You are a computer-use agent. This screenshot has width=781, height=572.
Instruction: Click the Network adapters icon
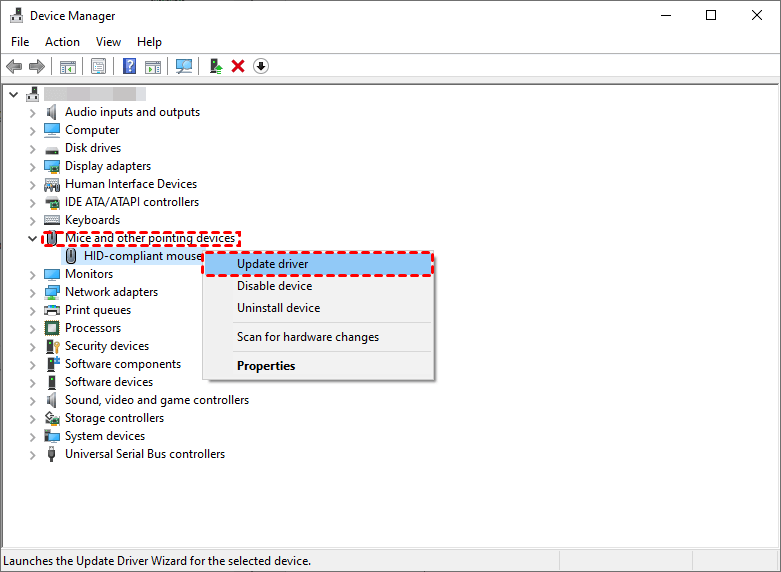click(52, 292)
